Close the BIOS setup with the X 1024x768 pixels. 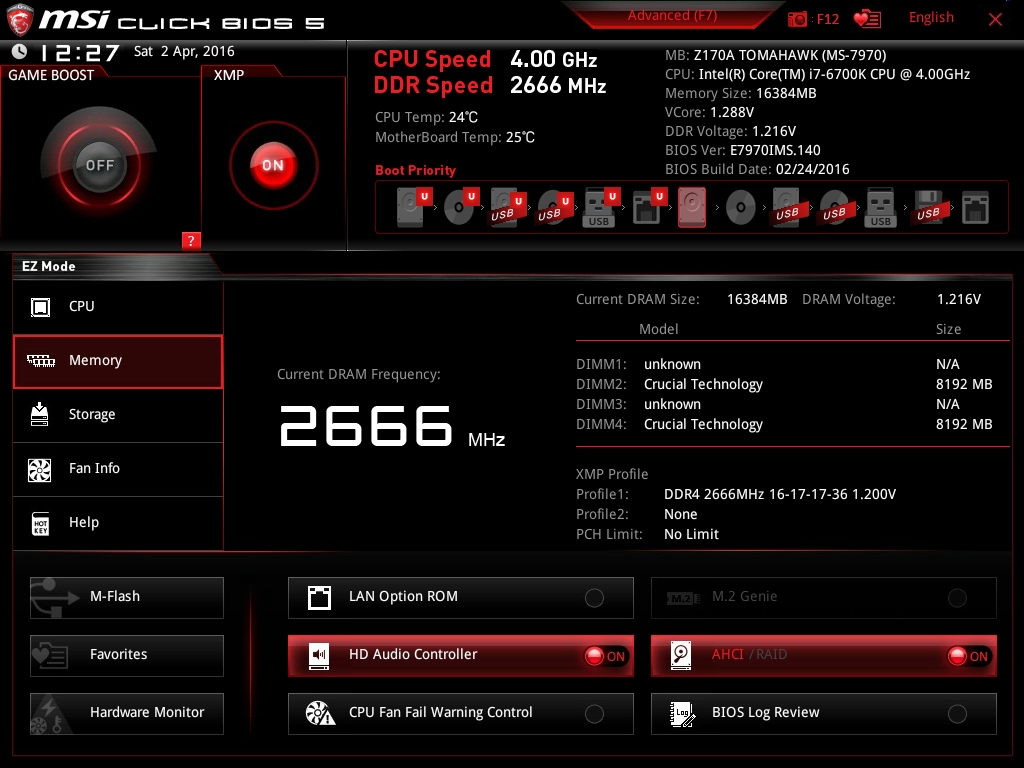995,20
